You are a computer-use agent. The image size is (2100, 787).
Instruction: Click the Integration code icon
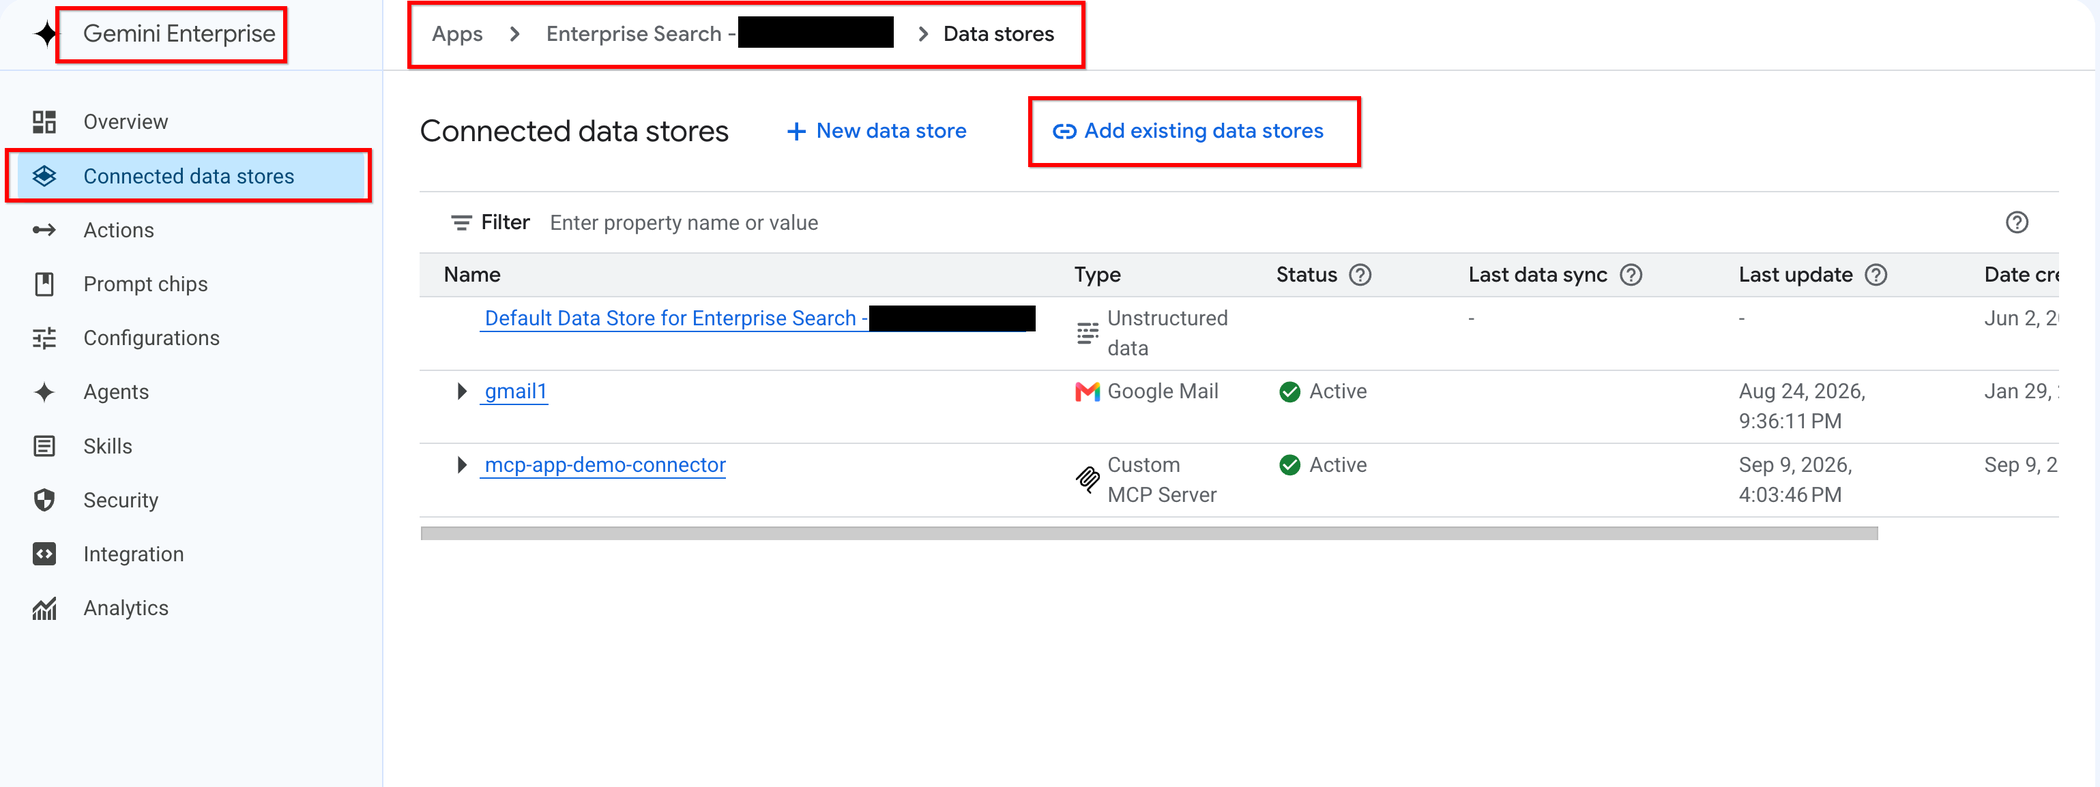pos(44,554)
